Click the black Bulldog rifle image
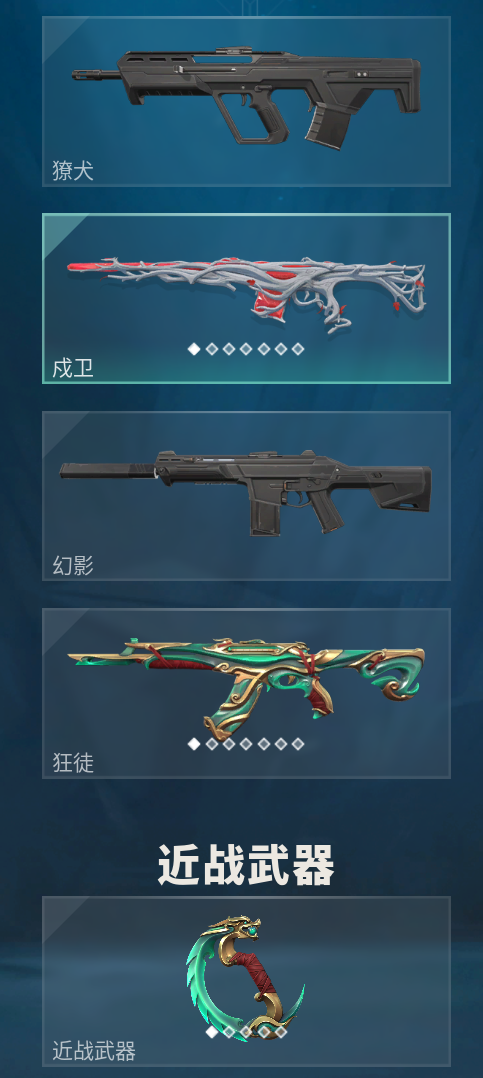The height and width of the screenshot is (1078, 483). [247, 94]
